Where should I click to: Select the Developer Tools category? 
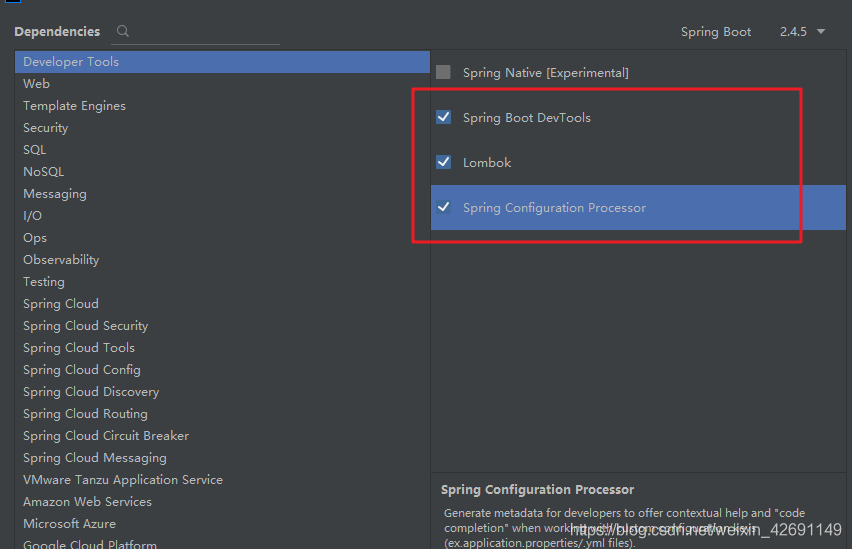(x=71, y=62)
